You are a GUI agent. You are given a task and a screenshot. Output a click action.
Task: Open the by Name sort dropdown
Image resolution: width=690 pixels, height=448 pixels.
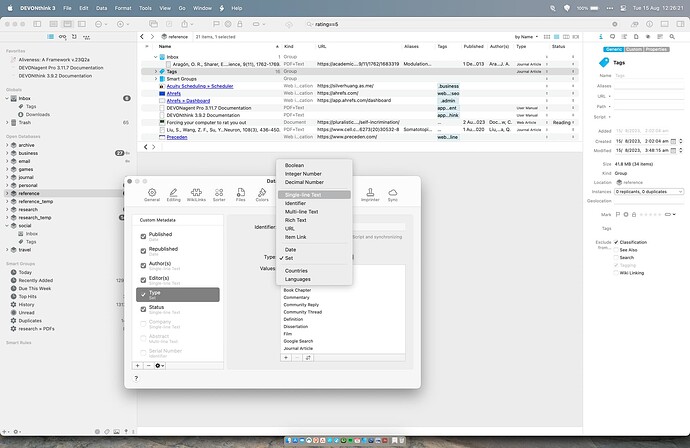[x=526, y=37]
